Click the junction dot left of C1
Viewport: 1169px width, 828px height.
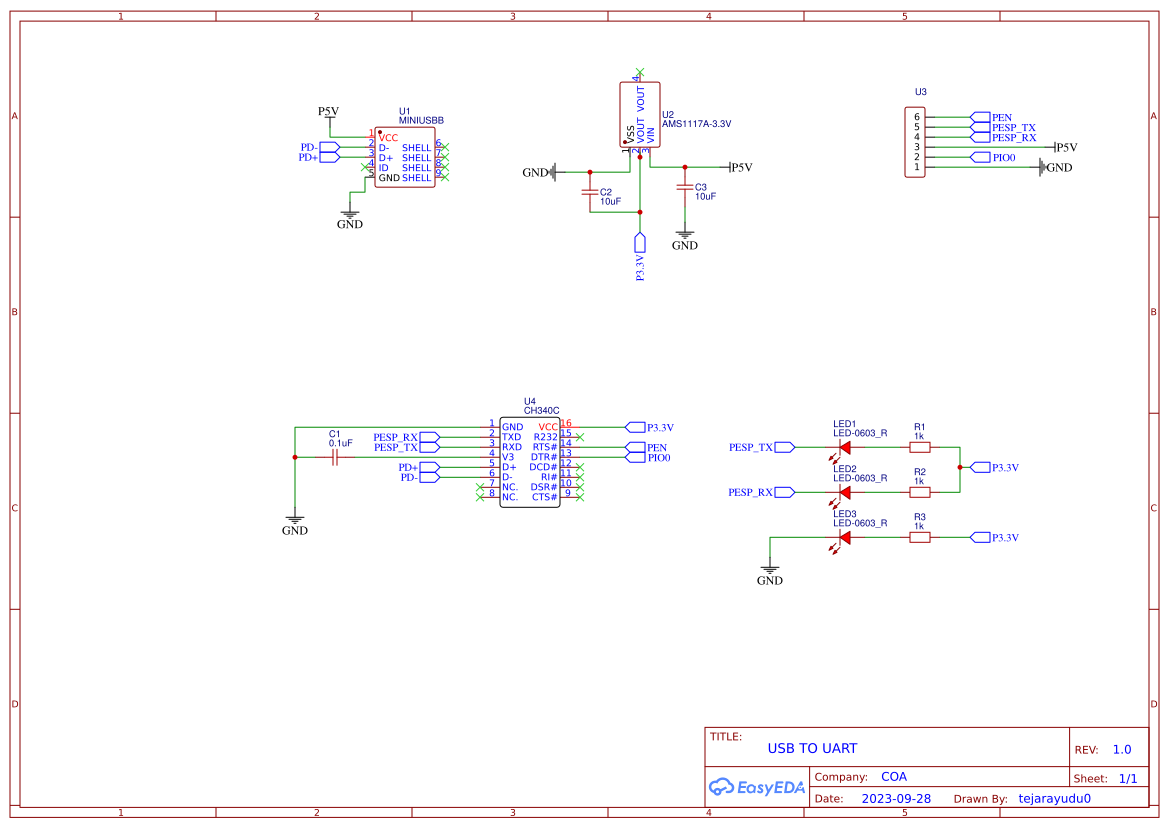coord(295,455)
